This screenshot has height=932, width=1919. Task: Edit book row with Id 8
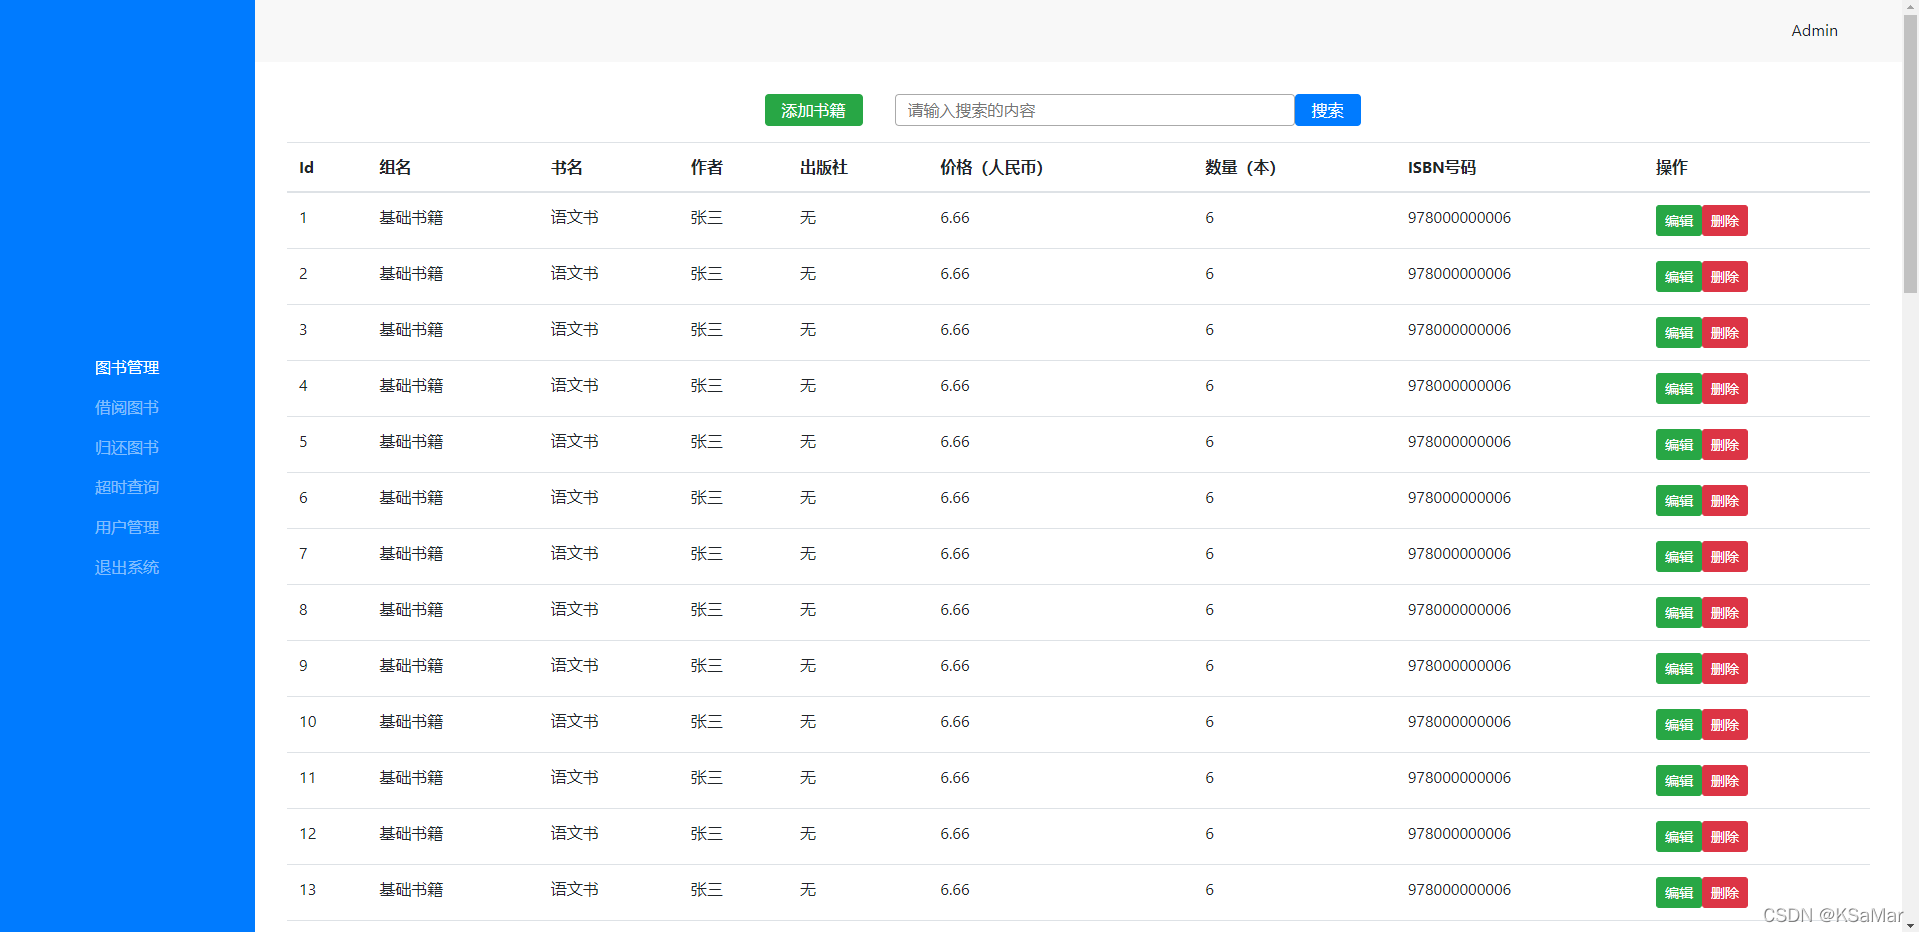point(1679,613)
